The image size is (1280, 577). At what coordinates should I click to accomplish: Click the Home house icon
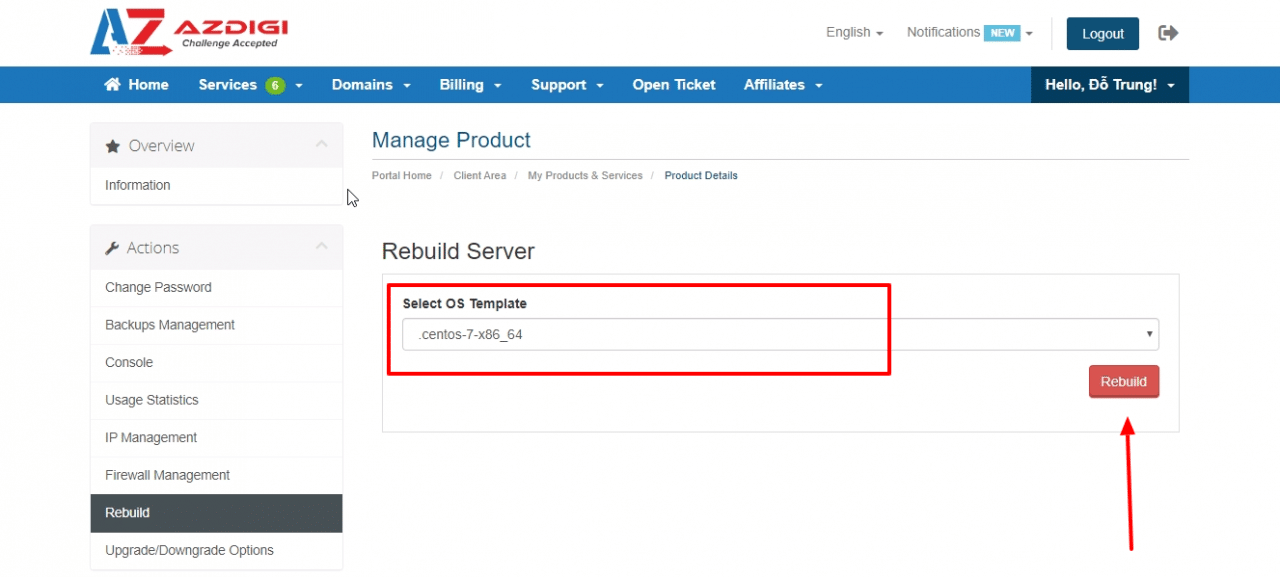tap(113, 85)
